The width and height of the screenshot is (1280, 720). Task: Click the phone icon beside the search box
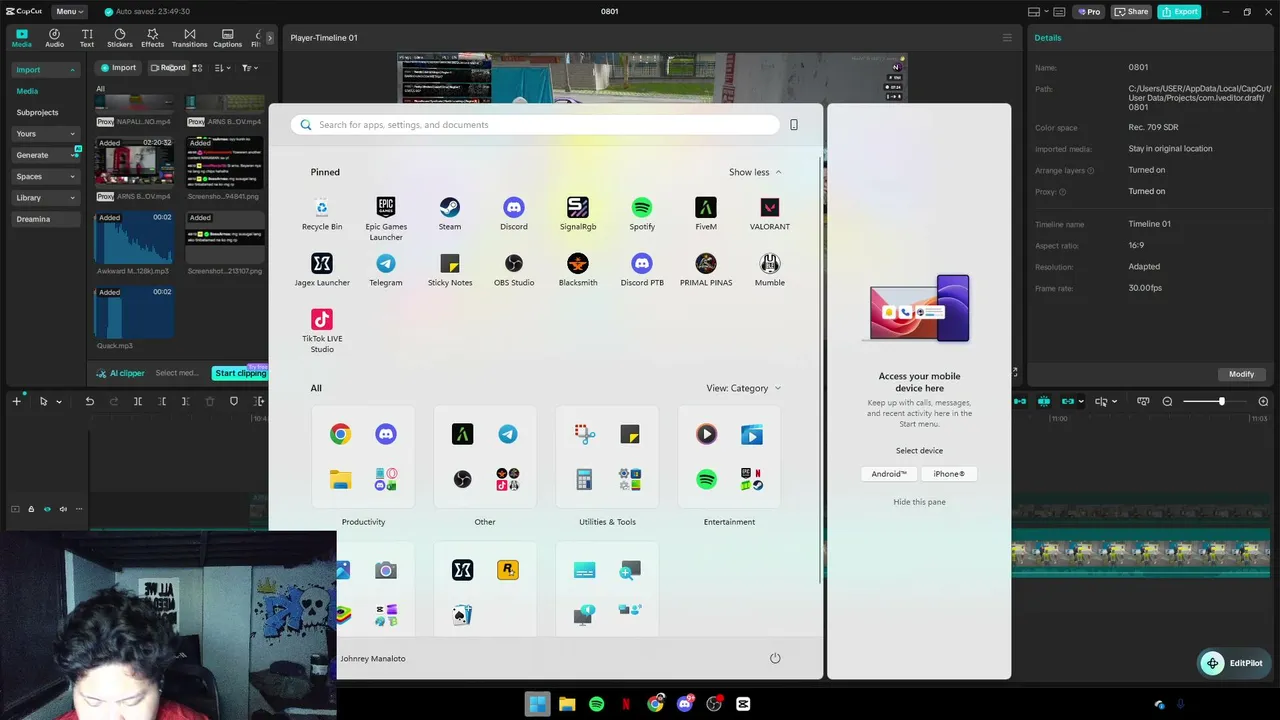[x=794, y=125]
